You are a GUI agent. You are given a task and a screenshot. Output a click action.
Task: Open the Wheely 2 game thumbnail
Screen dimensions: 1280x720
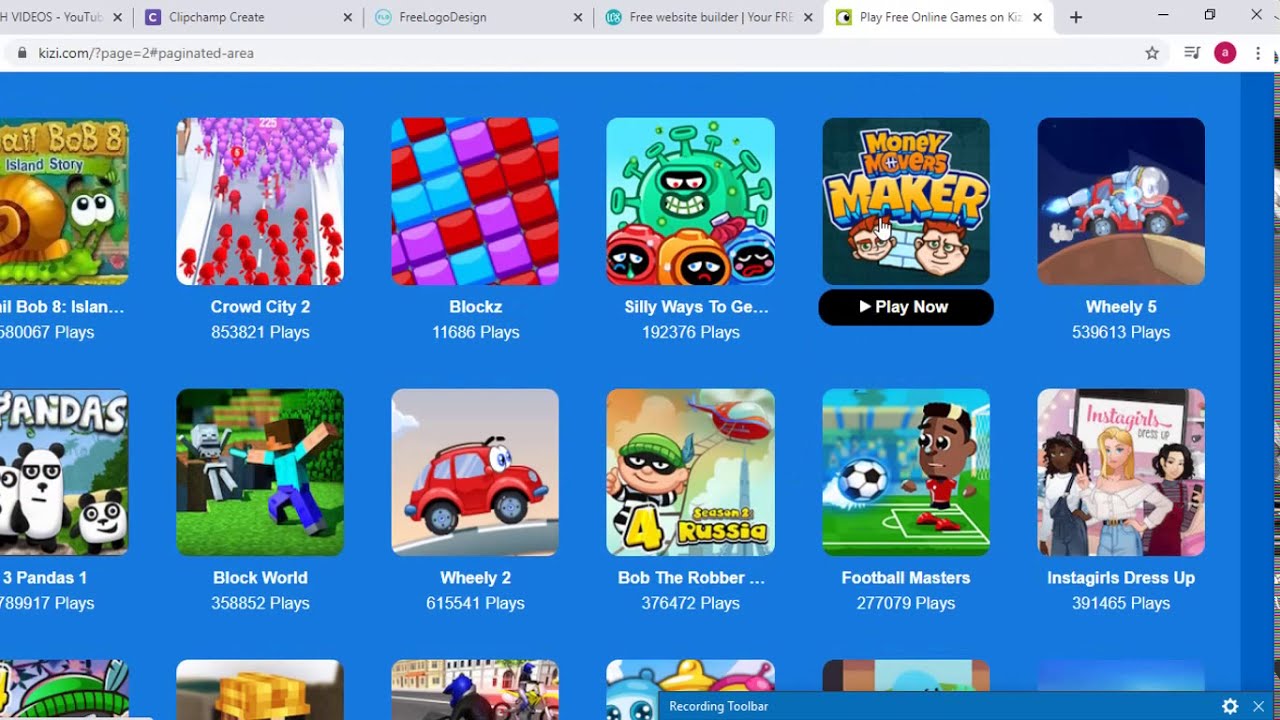pyautogui.click(x=475, y=472)
